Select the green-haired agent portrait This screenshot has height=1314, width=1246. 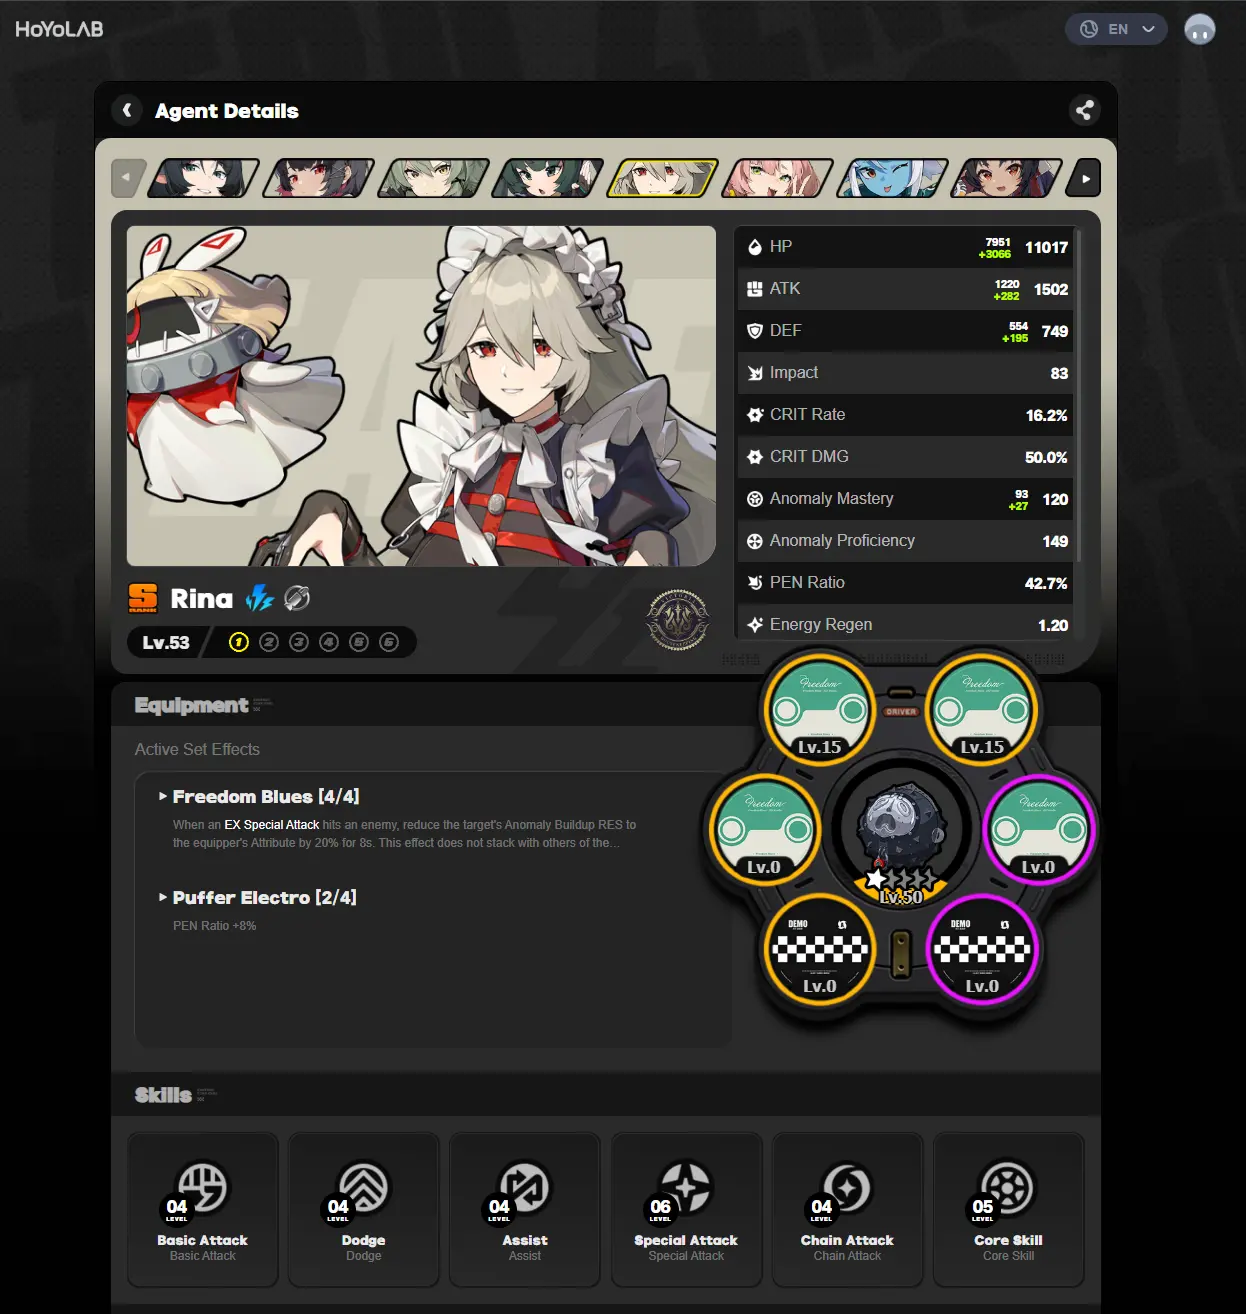coord(434,179)
